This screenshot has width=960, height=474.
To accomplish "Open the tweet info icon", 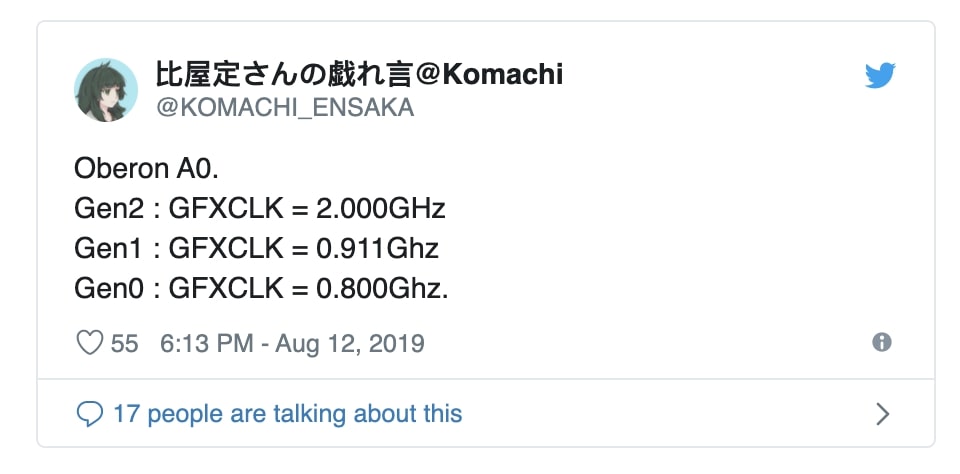I will pyautogui.click(x=881, y=343).
